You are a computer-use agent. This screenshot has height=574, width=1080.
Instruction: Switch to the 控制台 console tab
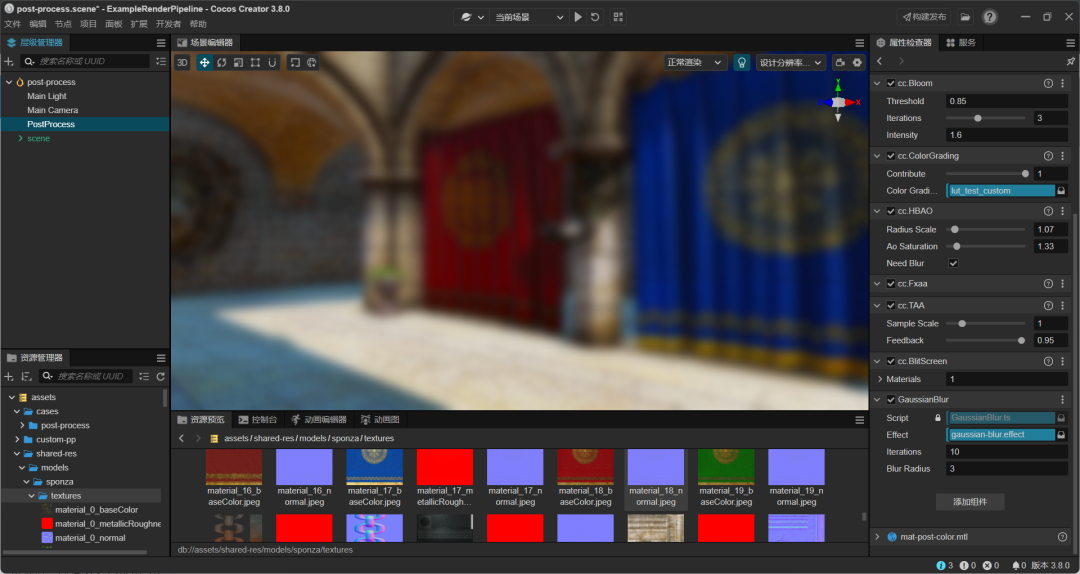(x=258, y=420)
